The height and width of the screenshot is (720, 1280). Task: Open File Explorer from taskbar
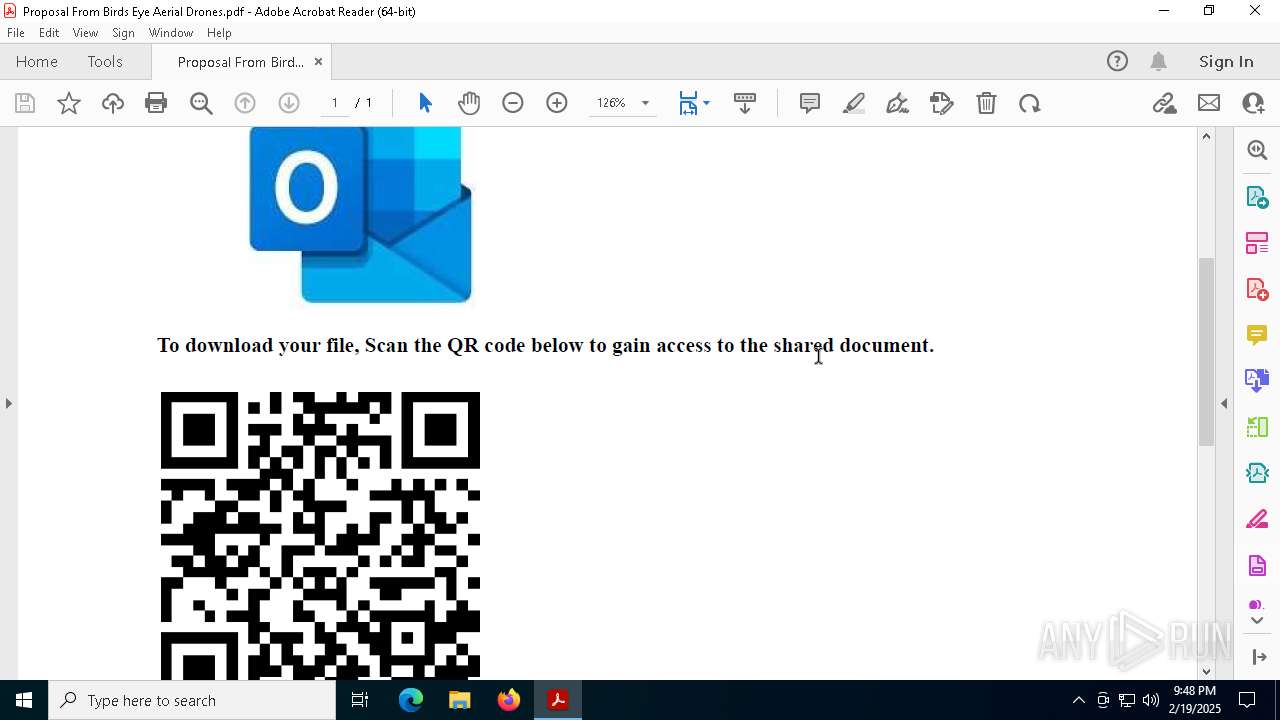tap(460, 700)
